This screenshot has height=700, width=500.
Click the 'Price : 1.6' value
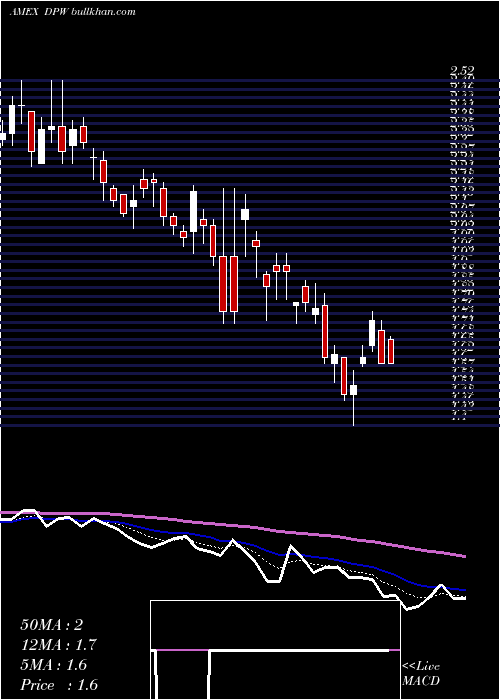(59, 685)
